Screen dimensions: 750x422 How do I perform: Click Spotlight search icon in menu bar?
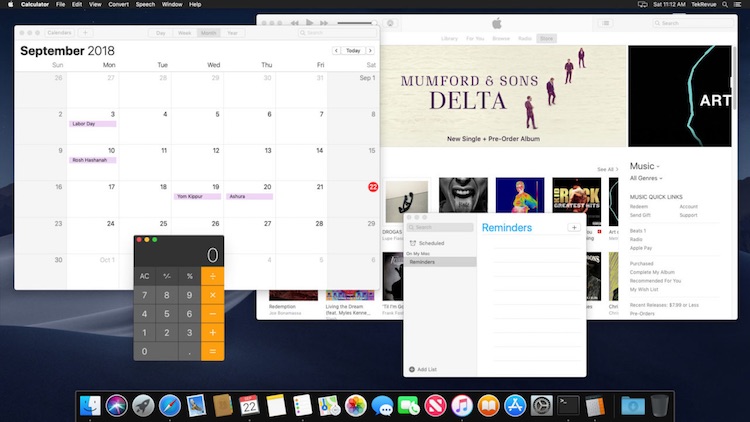tap(725, 4)
